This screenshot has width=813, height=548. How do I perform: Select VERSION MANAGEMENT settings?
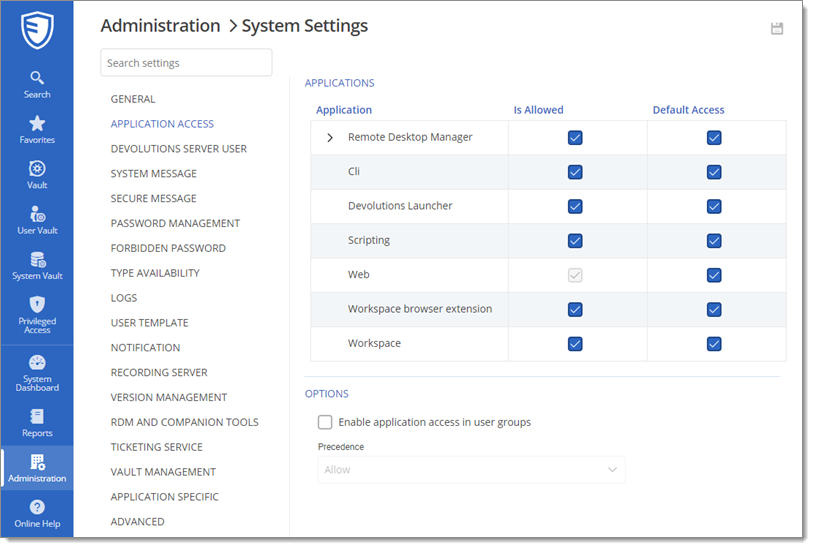[169, 398]
